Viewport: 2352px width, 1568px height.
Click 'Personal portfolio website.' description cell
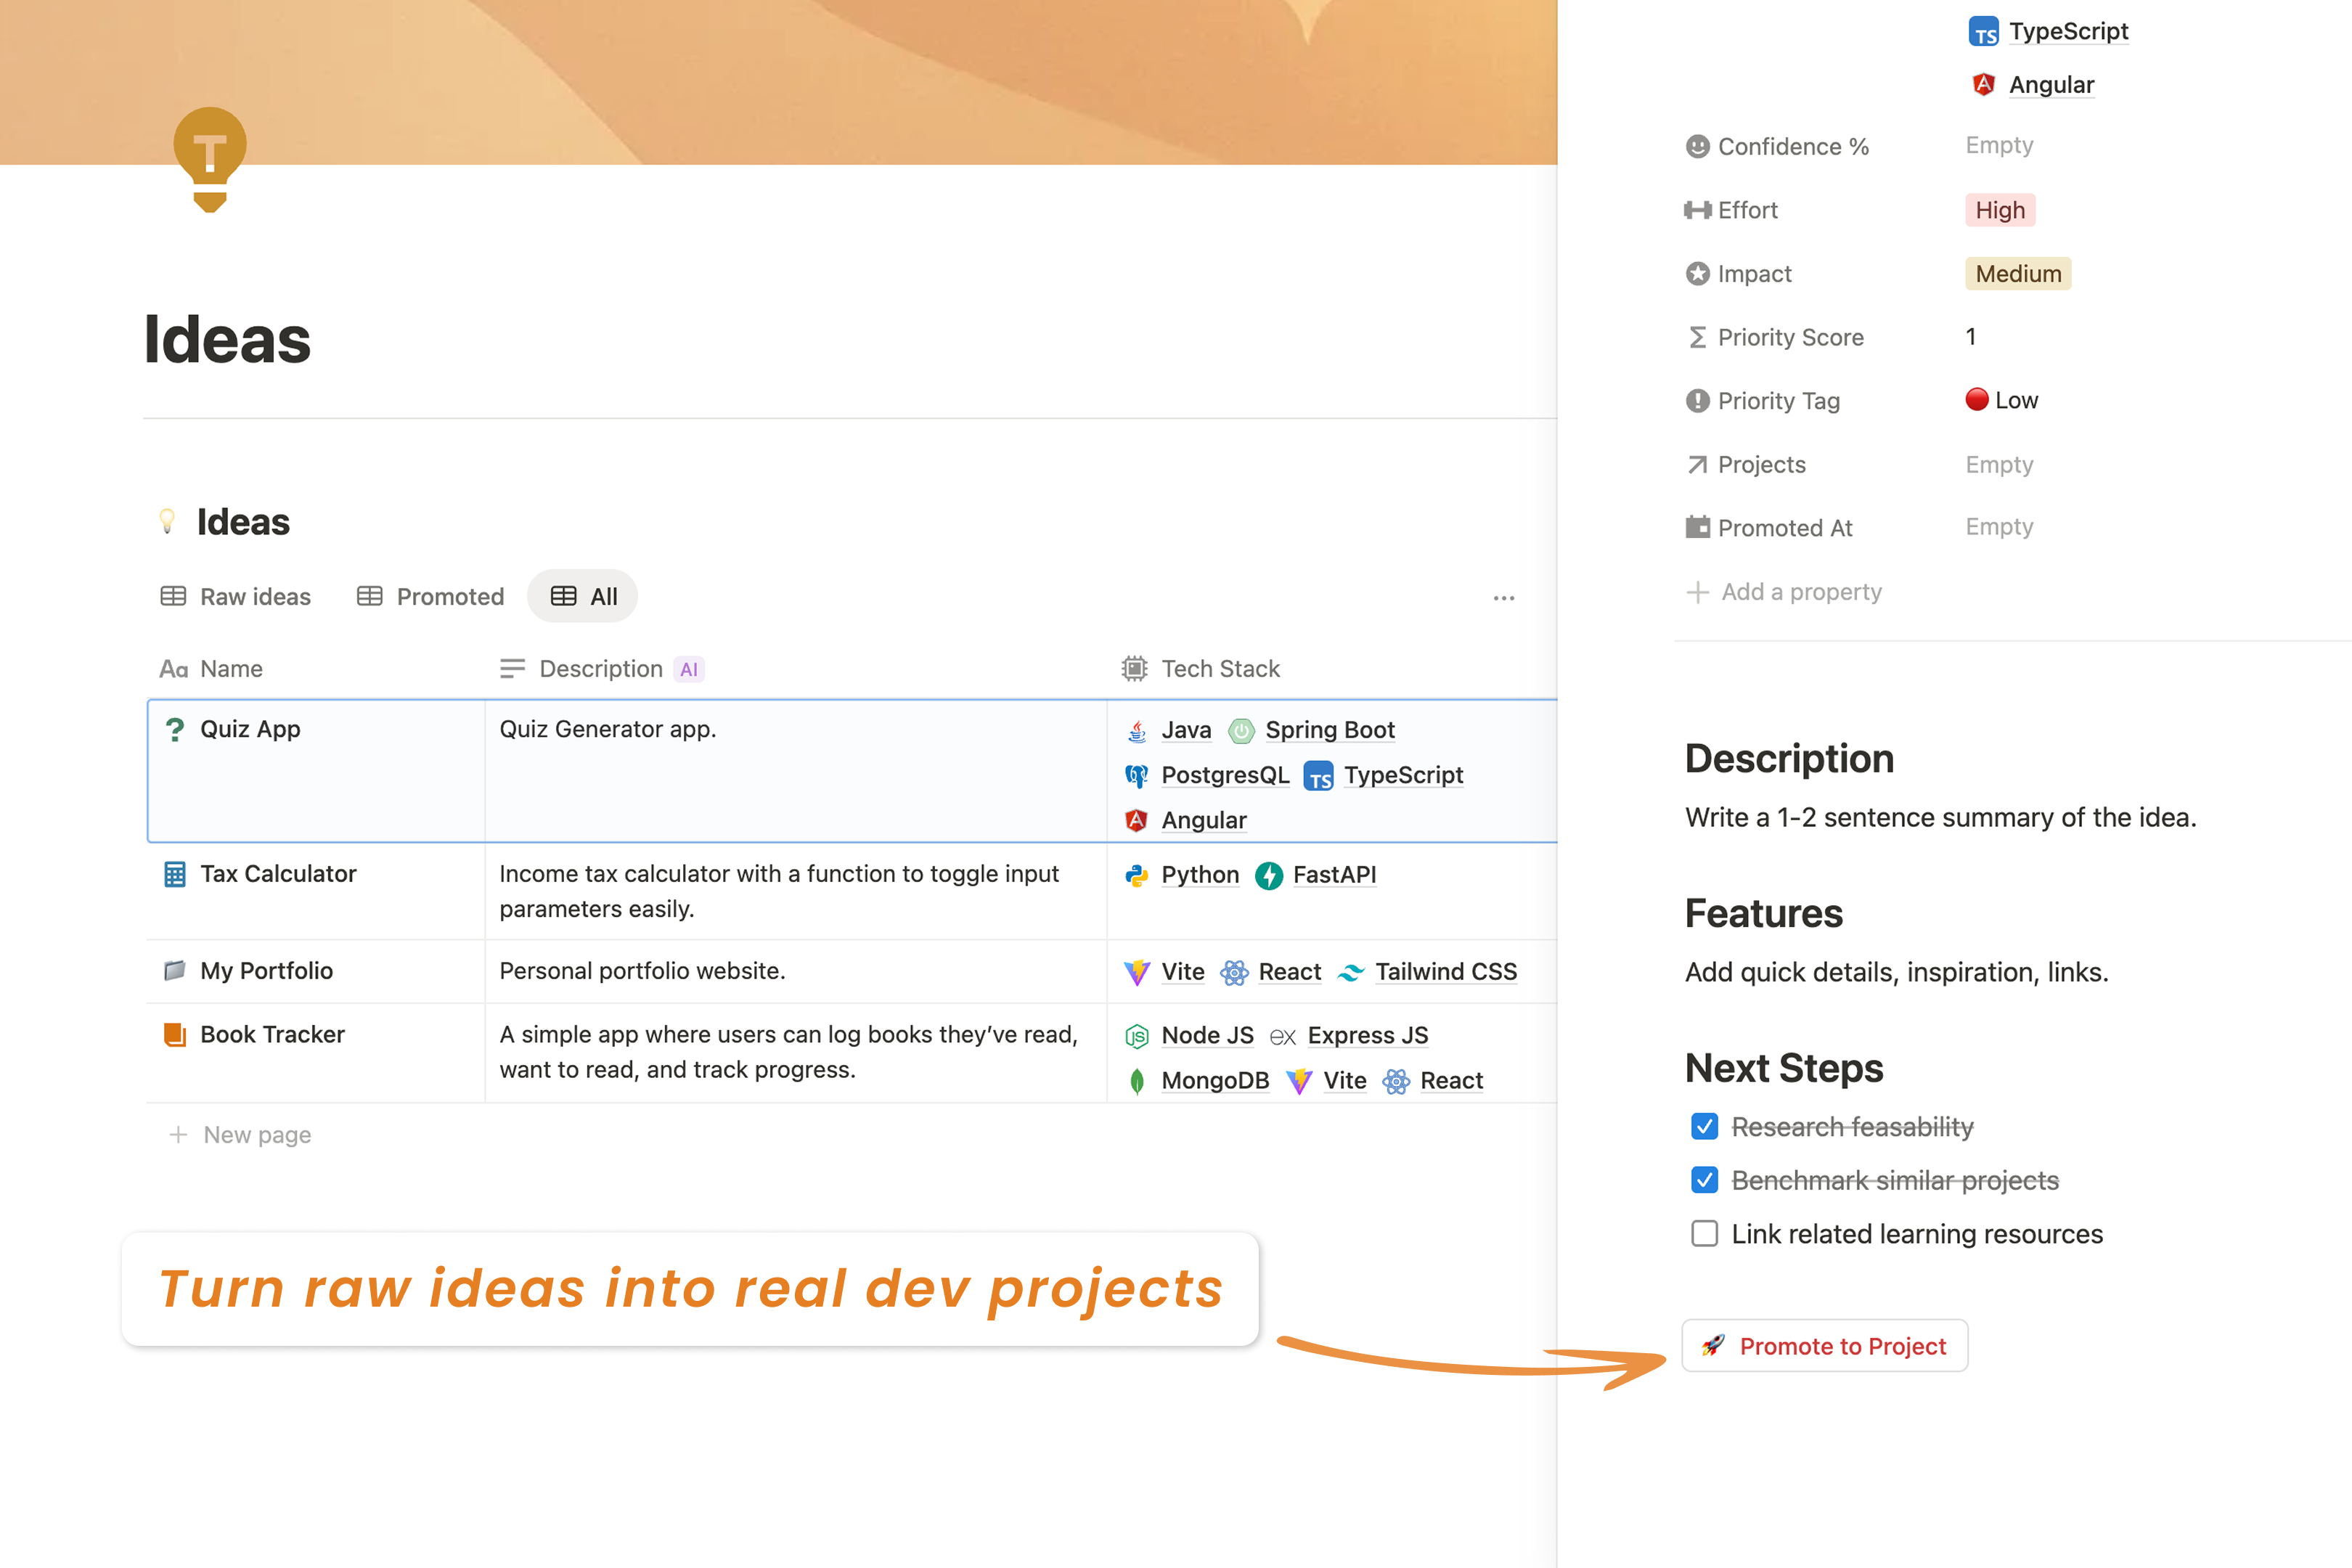[796, 971]
